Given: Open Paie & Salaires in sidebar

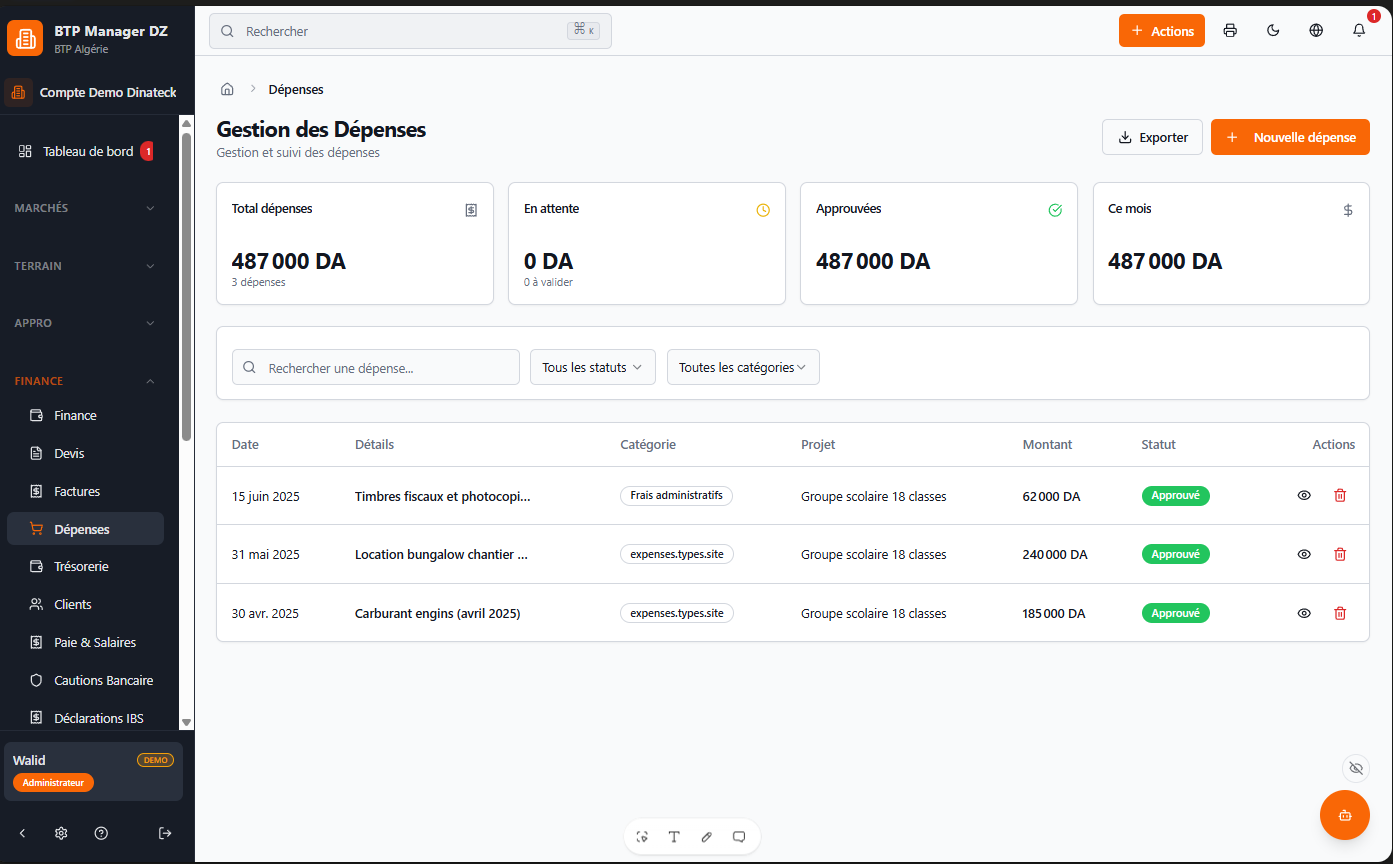Looking at the screenshot, I should coord(85,642).
